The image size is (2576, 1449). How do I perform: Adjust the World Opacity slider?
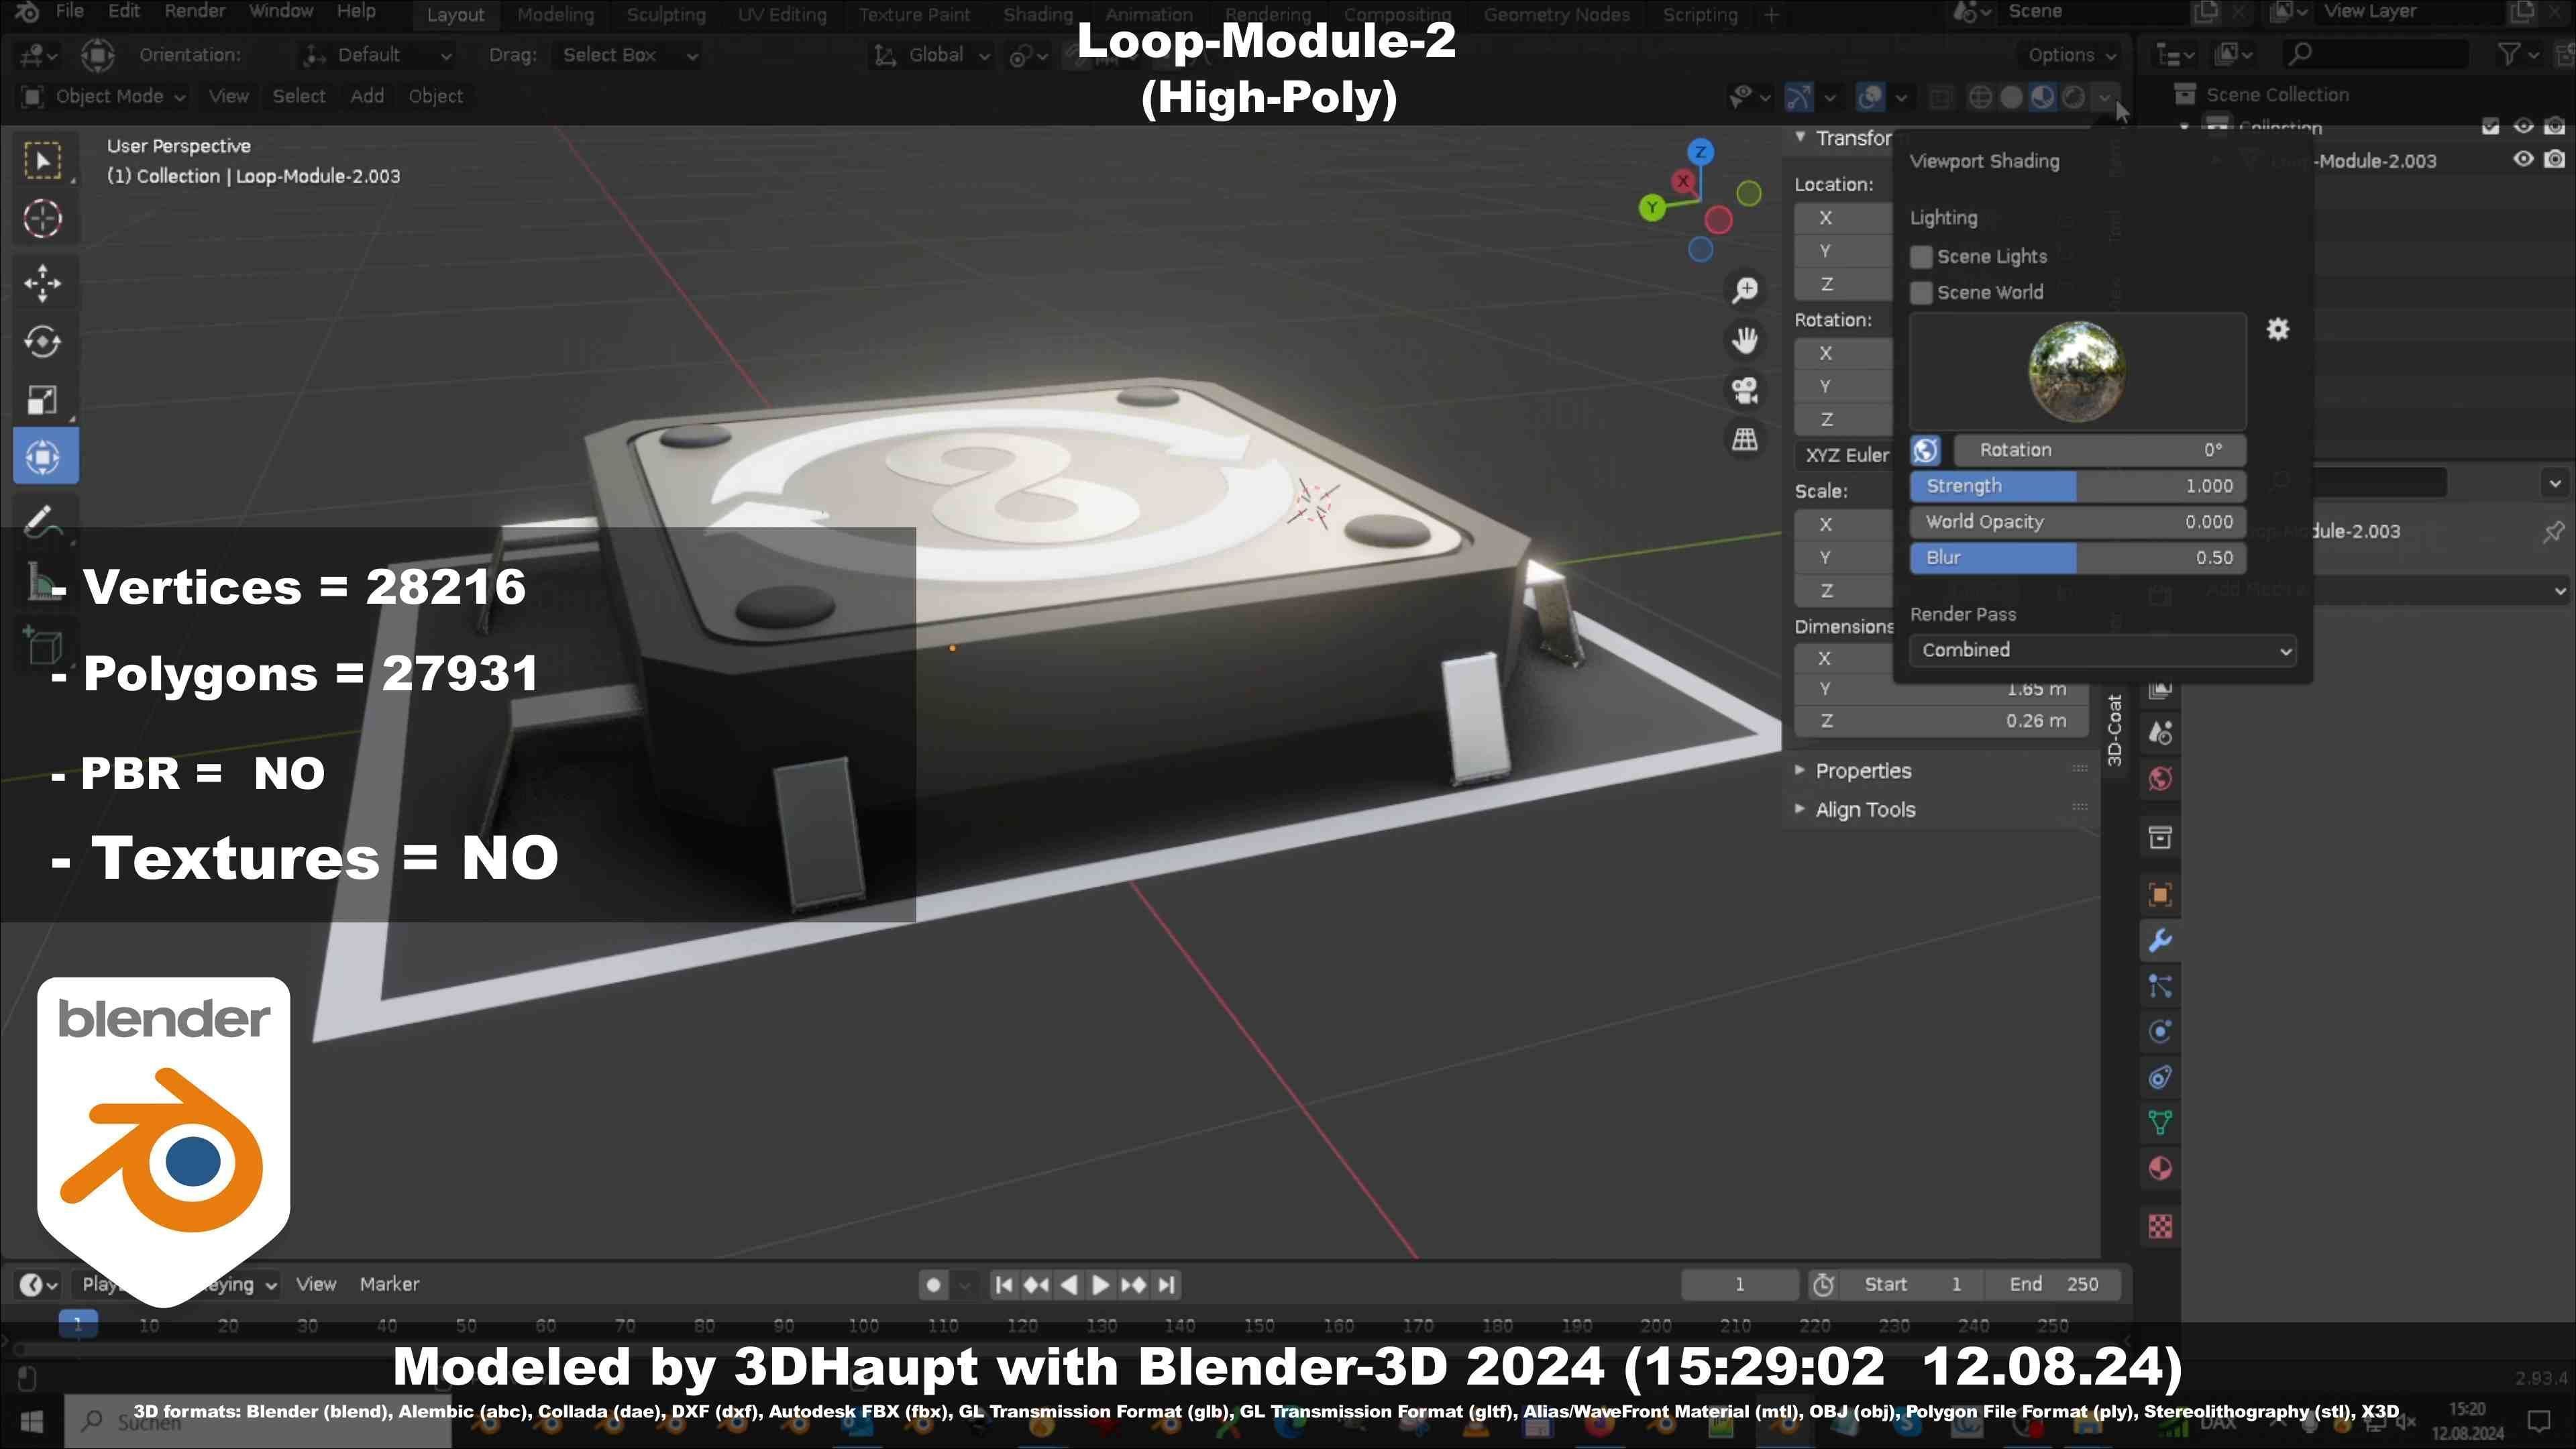2078,523
